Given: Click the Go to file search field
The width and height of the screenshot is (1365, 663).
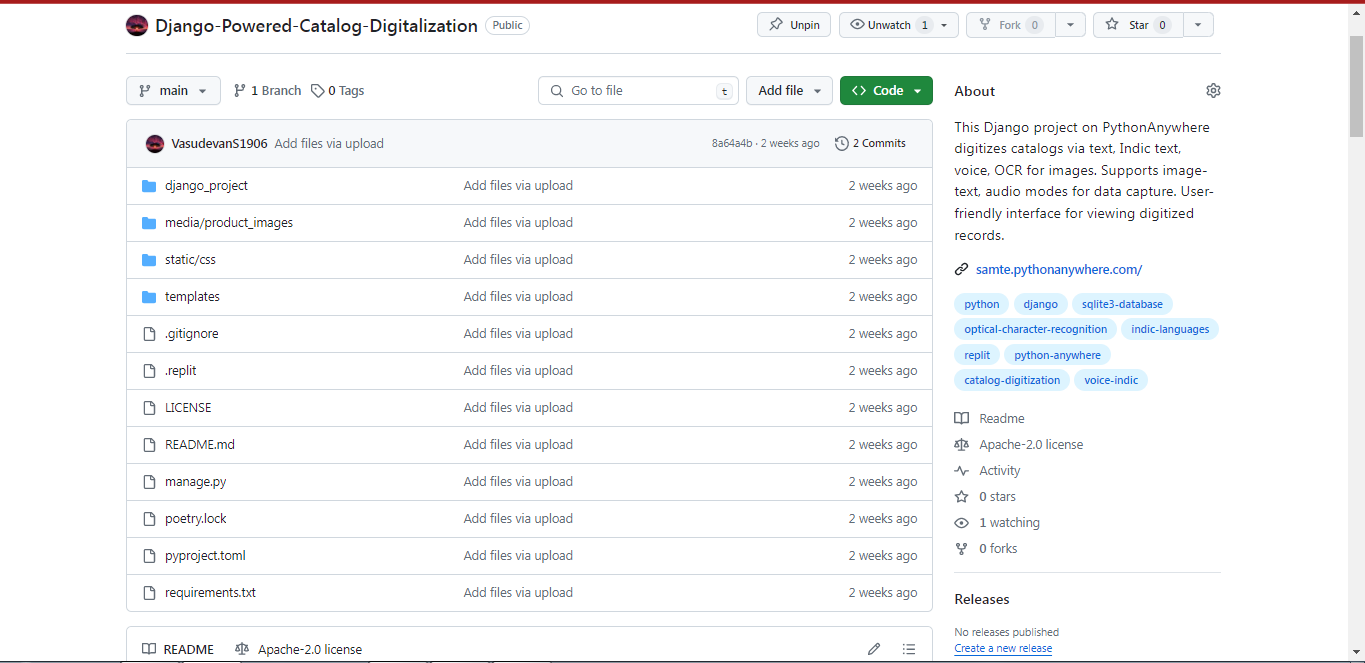Looking at the screenshot, I should pos(638,91).
